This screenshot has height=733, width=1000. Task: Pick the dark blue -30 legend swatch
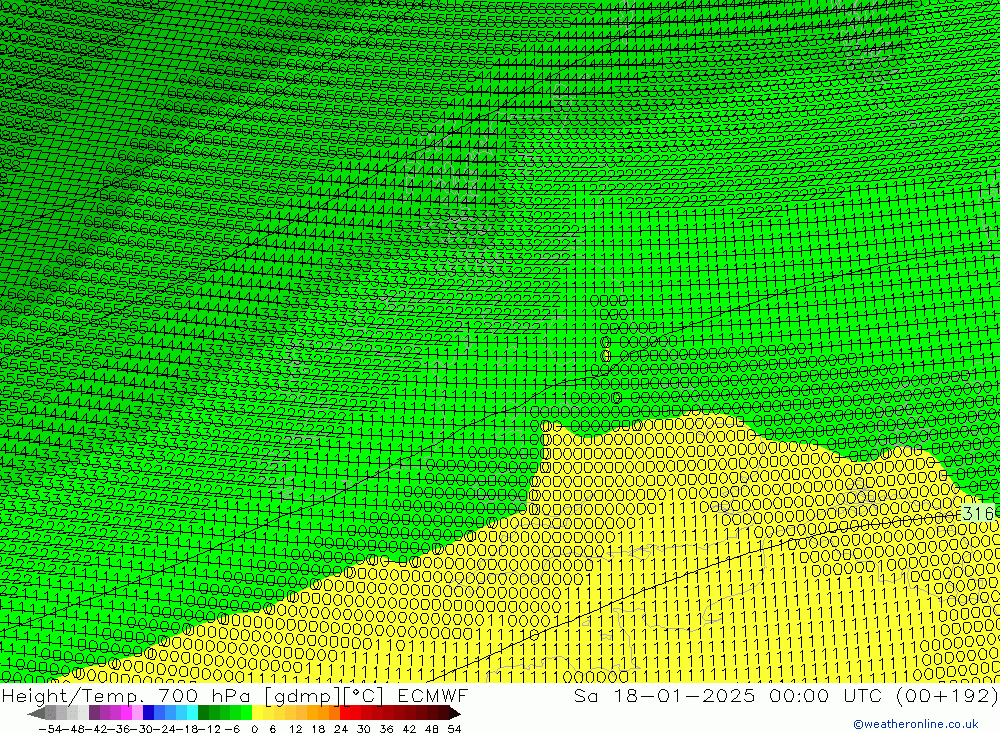(x=149, y=713)
